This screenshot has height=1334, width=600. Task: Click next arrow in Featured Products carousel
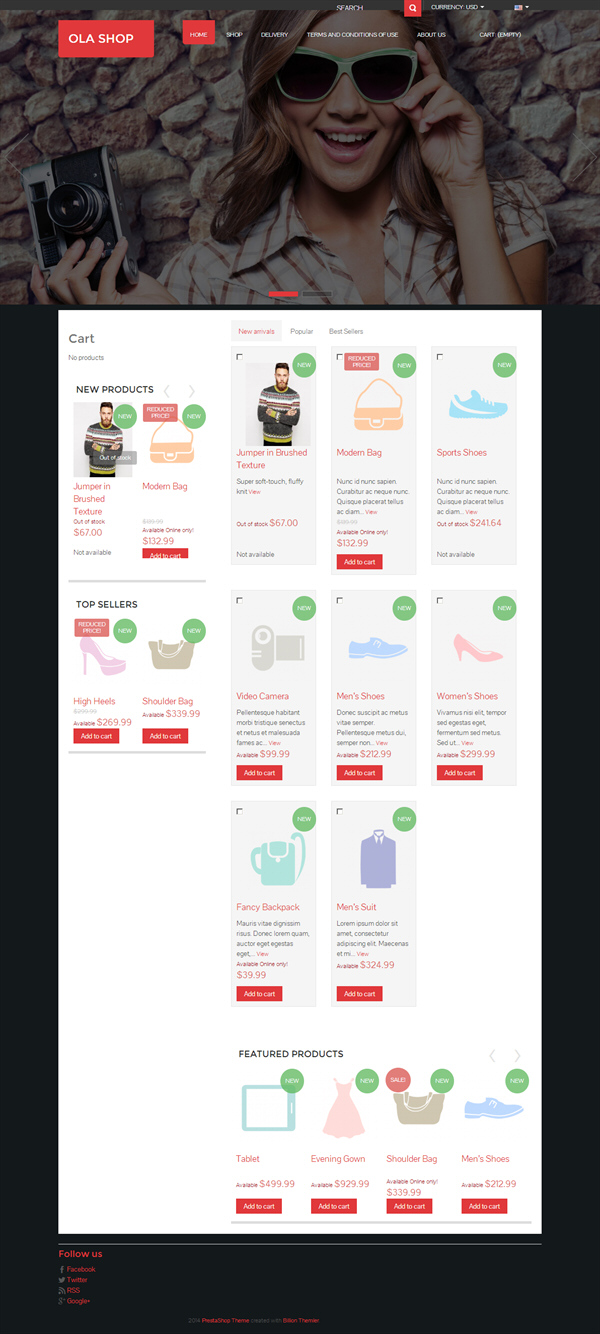(x=517, y=1055)
